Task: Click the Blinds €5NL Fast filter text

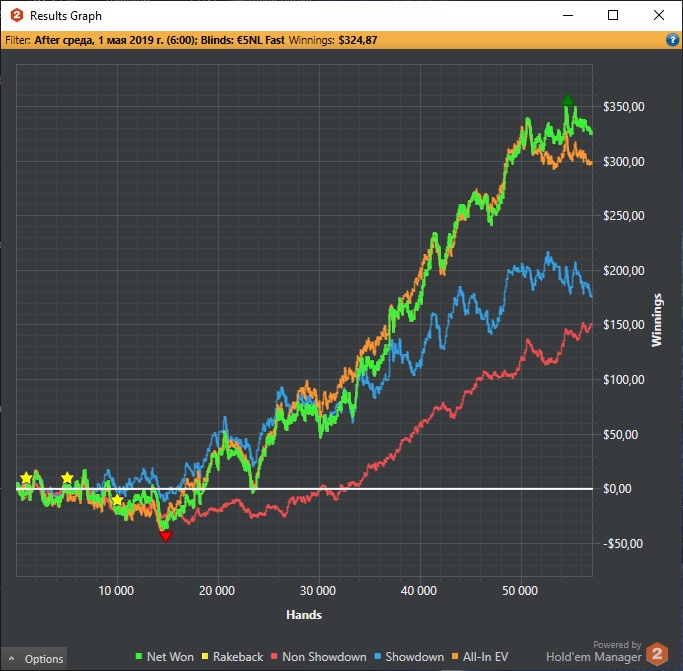Action: click(x=242, y=40)
